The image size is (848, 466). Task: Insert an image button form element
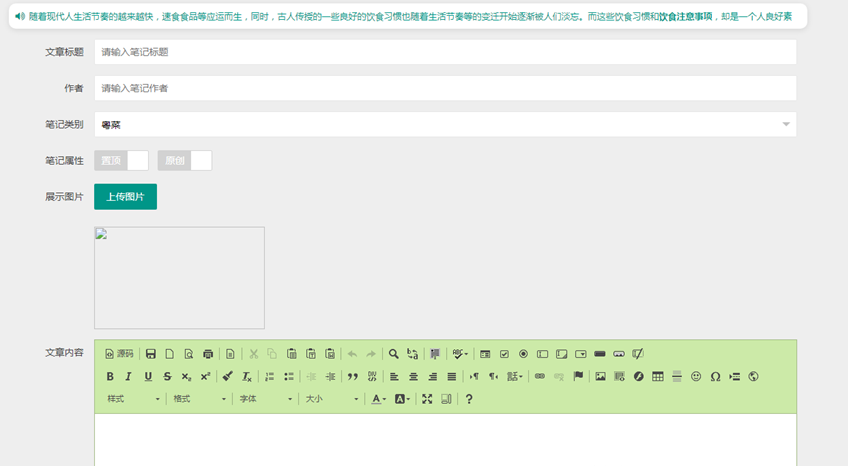(x=619, y=354)
